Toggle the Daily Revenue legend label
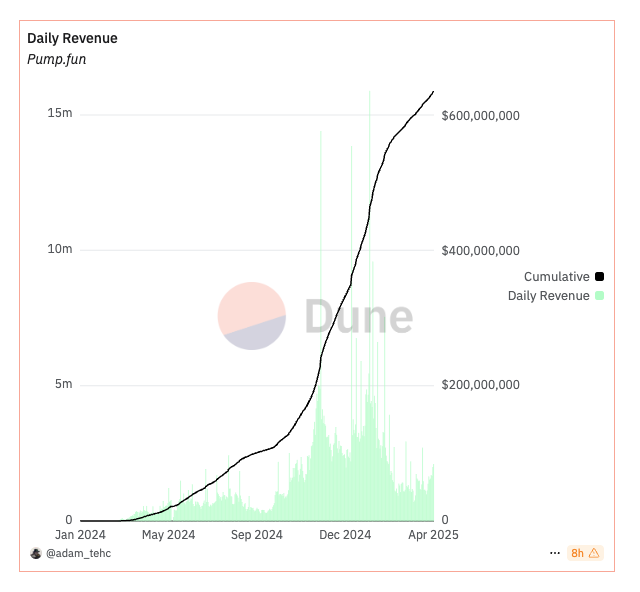This screenshot has width=640, height=592. (x=548, y=296)
